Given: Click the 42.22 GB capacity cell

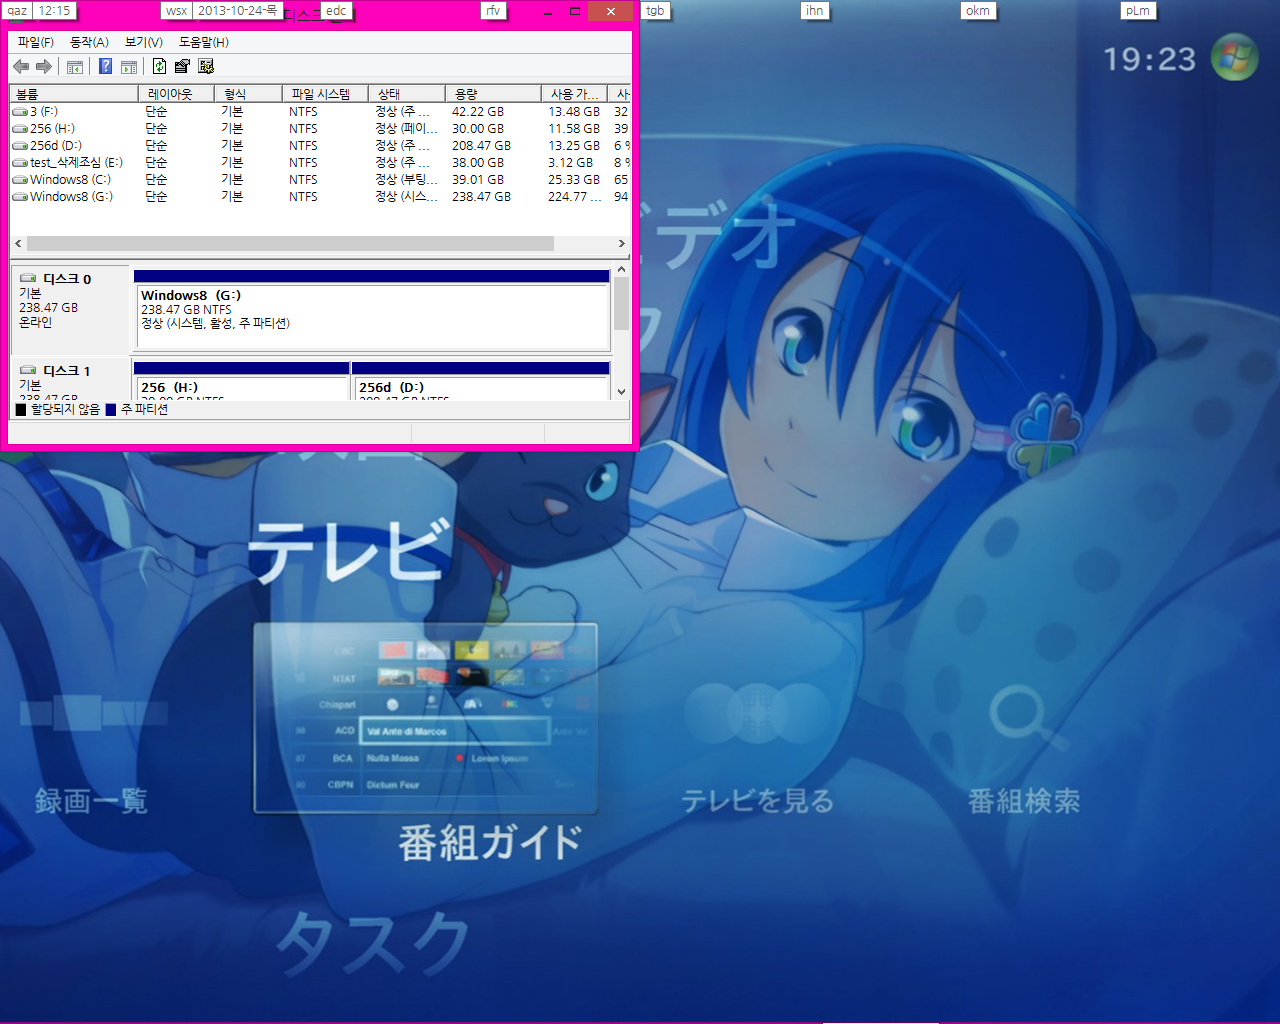Looking at the screenshot, I should pyautogui.click(x=478, y=112).
